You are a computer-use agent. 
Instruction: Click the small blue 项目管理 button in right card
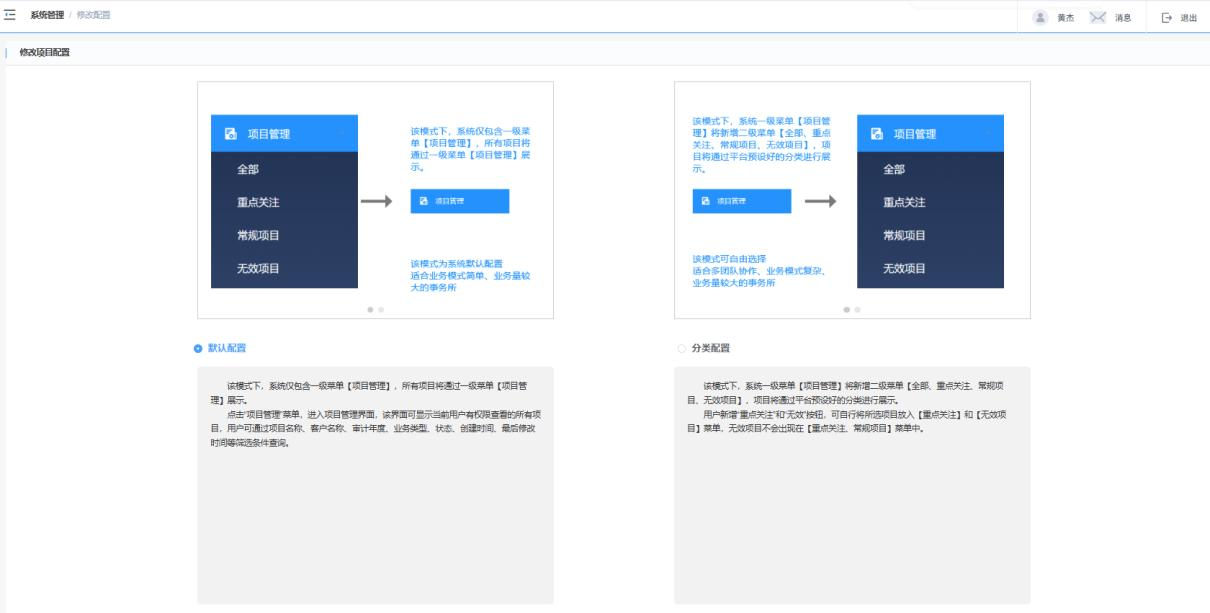(x=741, y=201)
